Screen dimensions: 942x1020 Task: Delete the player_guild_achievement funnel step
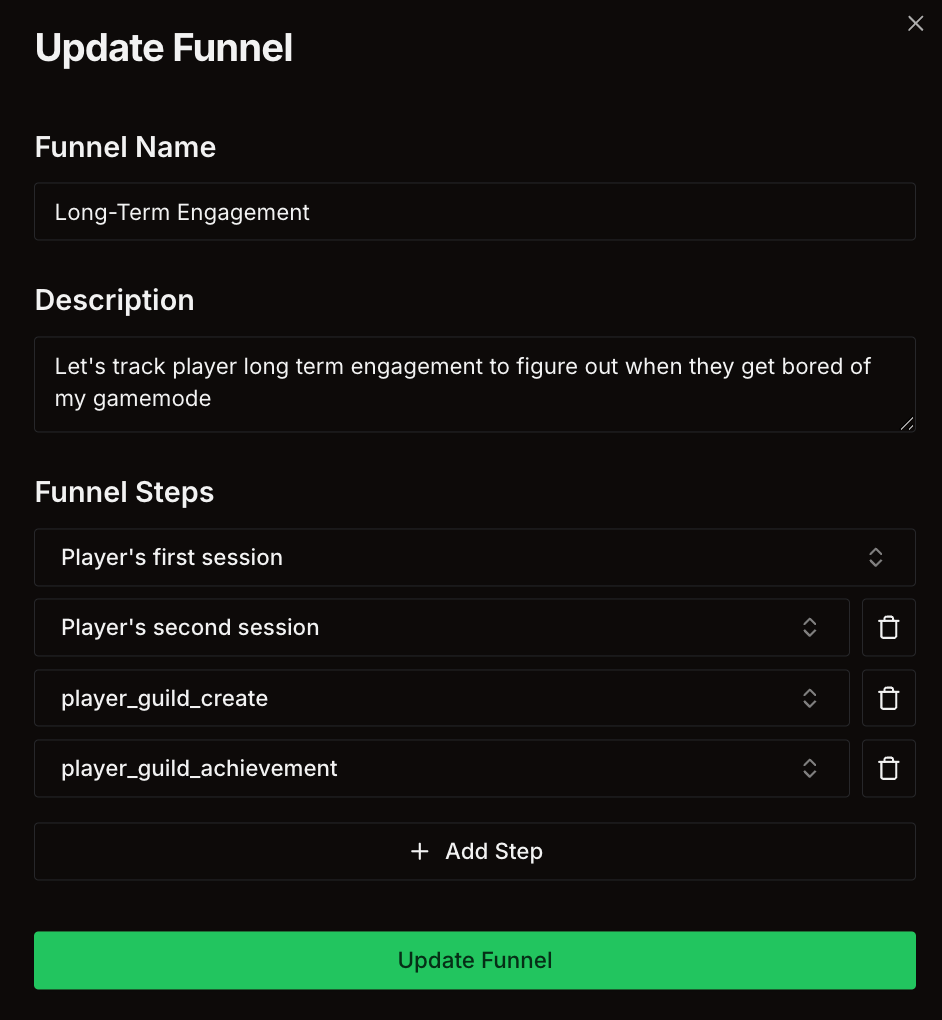click(888, 769)
